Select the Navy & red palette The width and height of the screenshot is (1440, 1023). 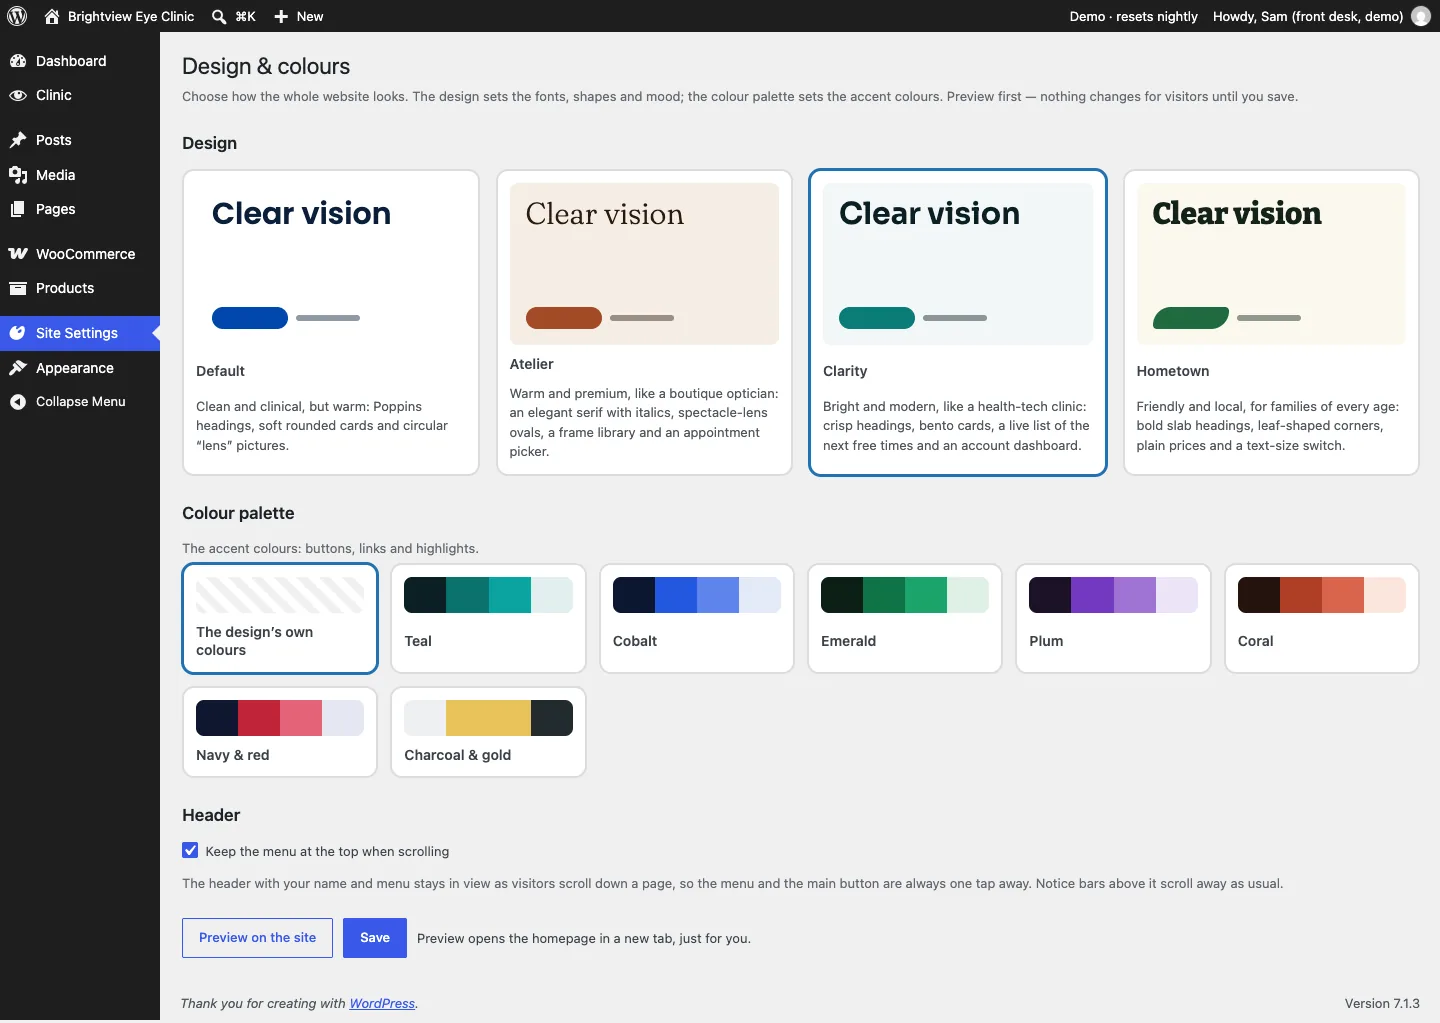click(x=280, y=732)
